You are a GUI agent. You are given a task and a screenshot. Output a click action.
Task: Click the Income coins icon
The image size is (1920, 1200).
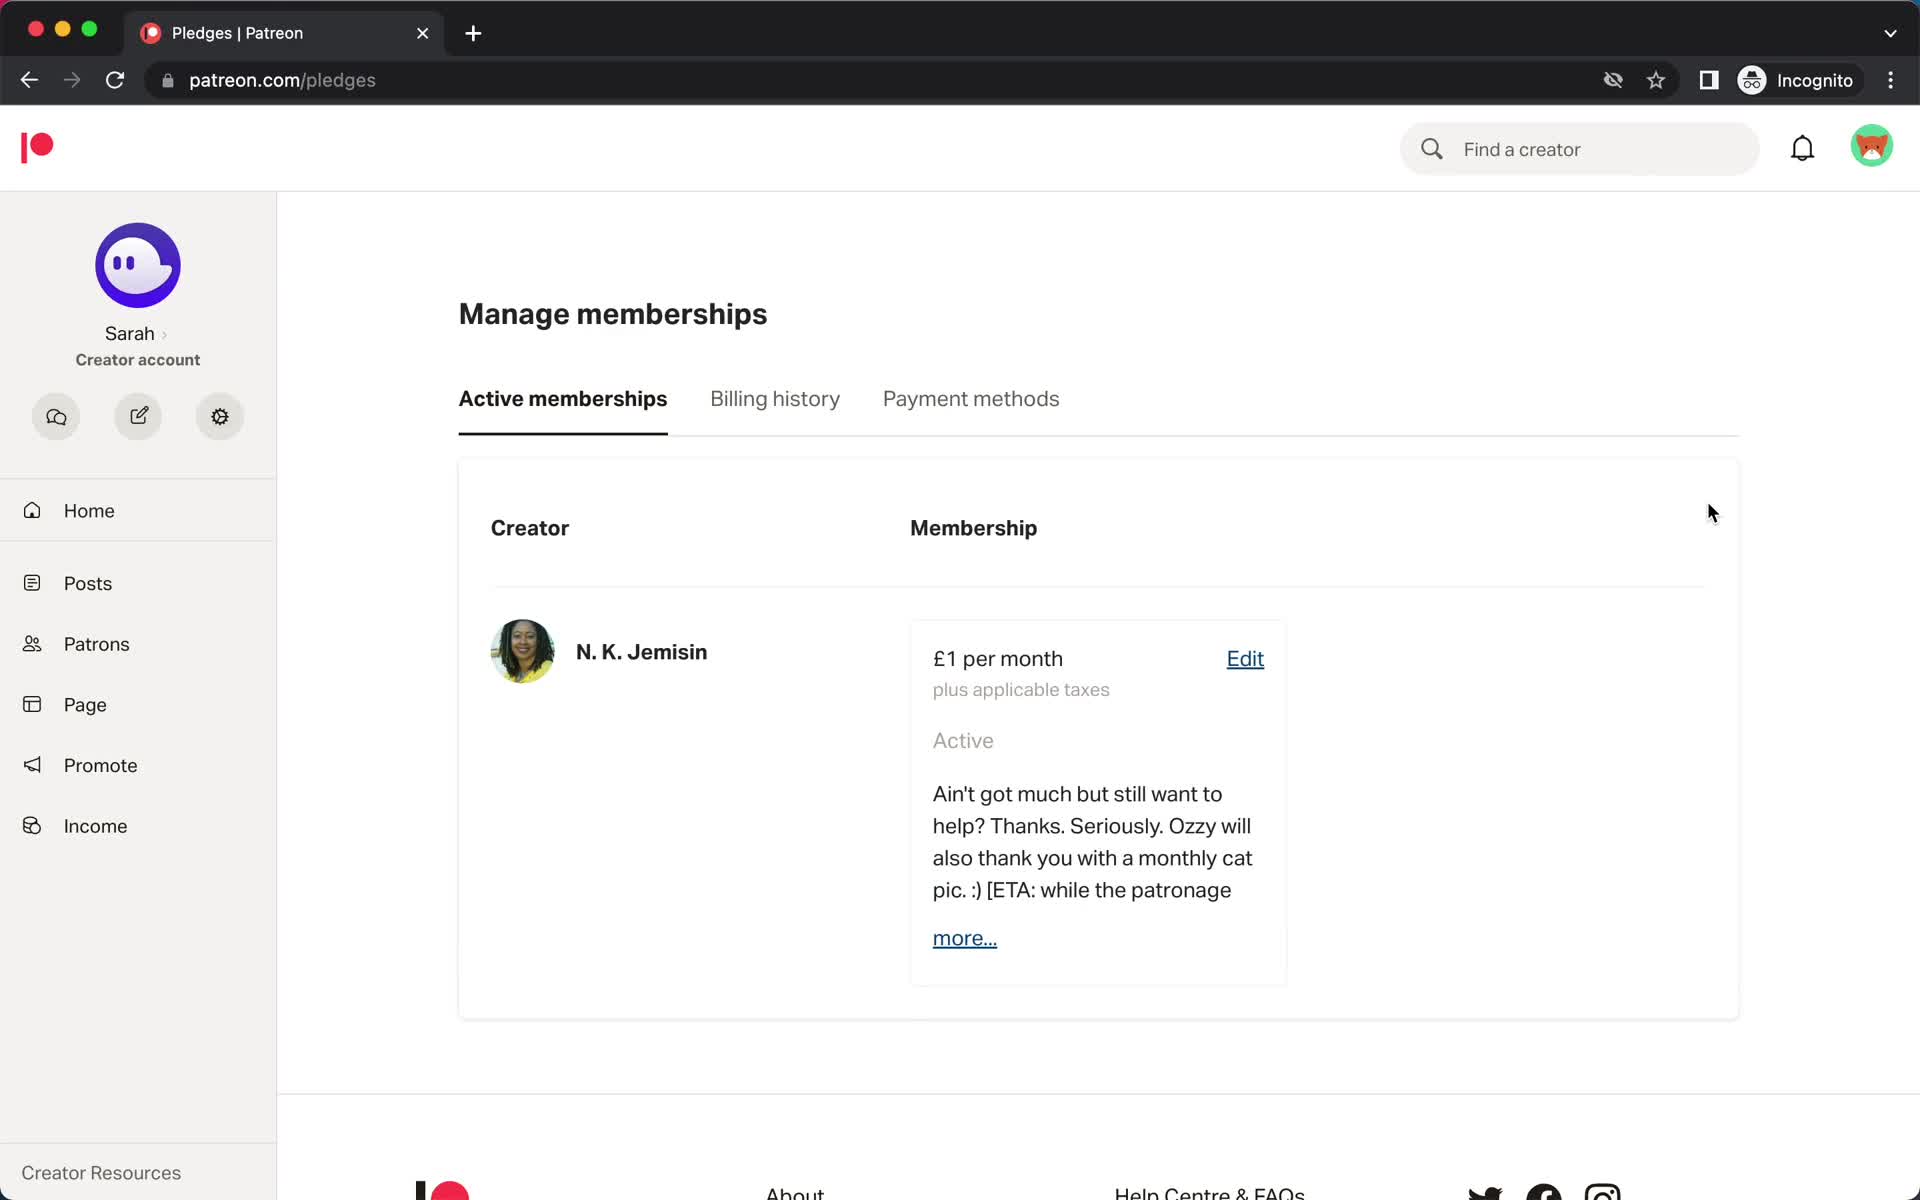coord(32,826)
